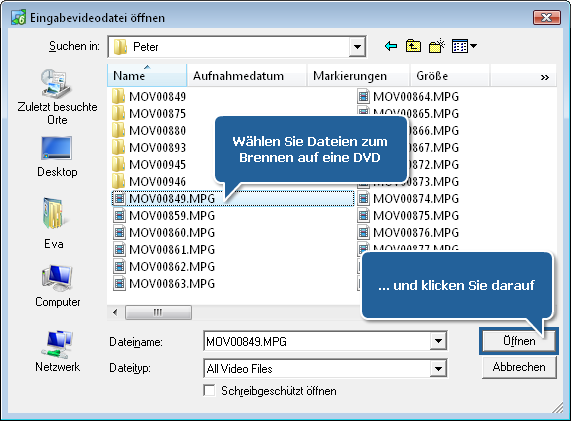Screen dimensions: 571x421
Task: Expand the Dateiname dropdown arrow
Action: tap(438, 341)
